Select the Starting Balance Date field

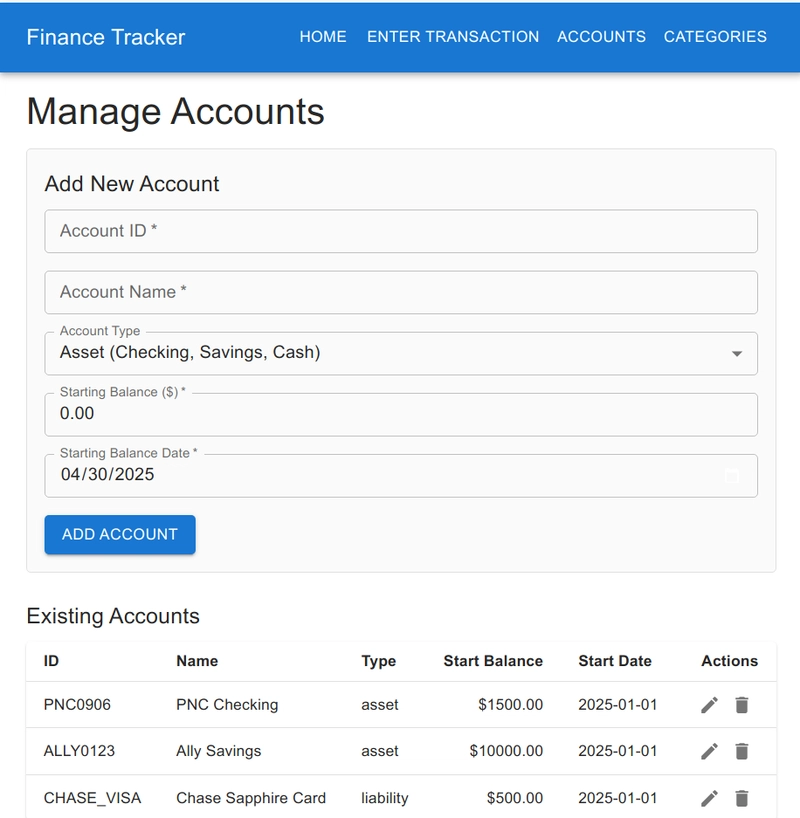point(401,475)
